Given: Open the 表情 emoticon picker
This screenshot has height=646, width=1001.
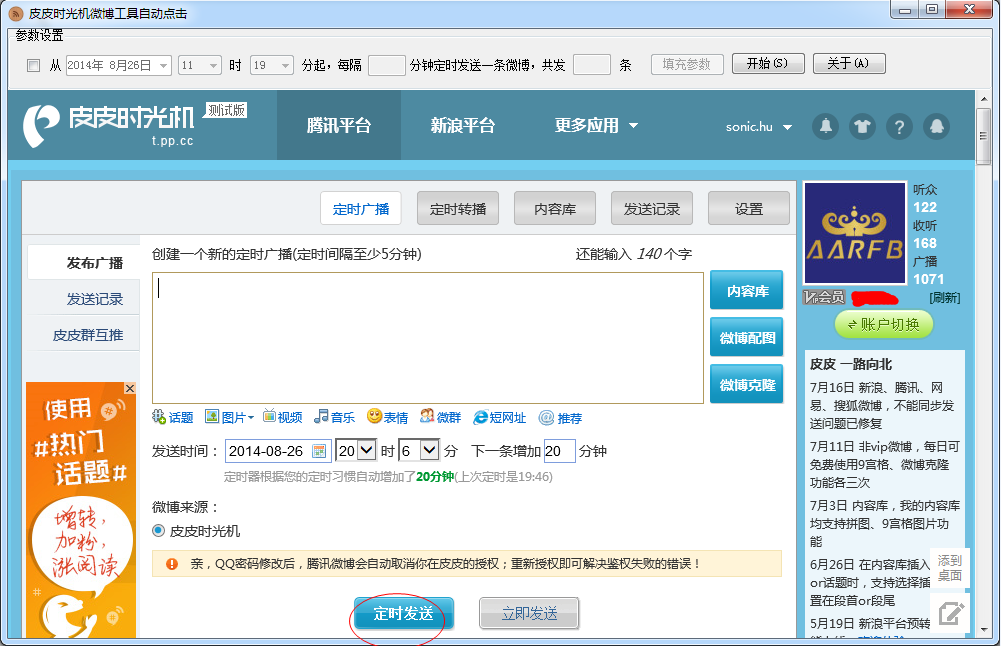Looking at the screenshot, I should [x=388, y=417].
